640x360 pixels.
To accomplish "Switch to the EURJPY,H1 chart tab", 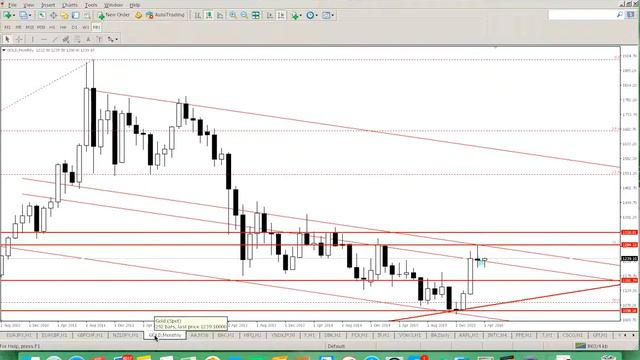I will coord(19,335).
